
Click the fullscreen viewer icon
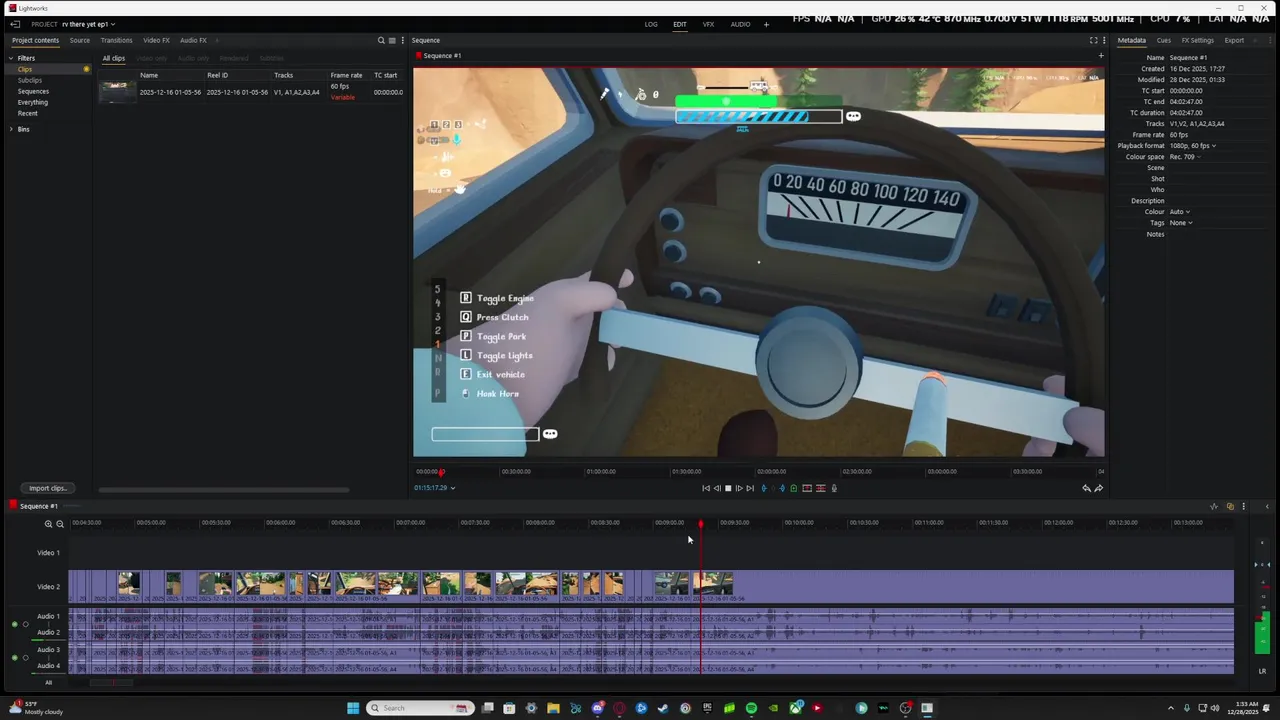1093,41
